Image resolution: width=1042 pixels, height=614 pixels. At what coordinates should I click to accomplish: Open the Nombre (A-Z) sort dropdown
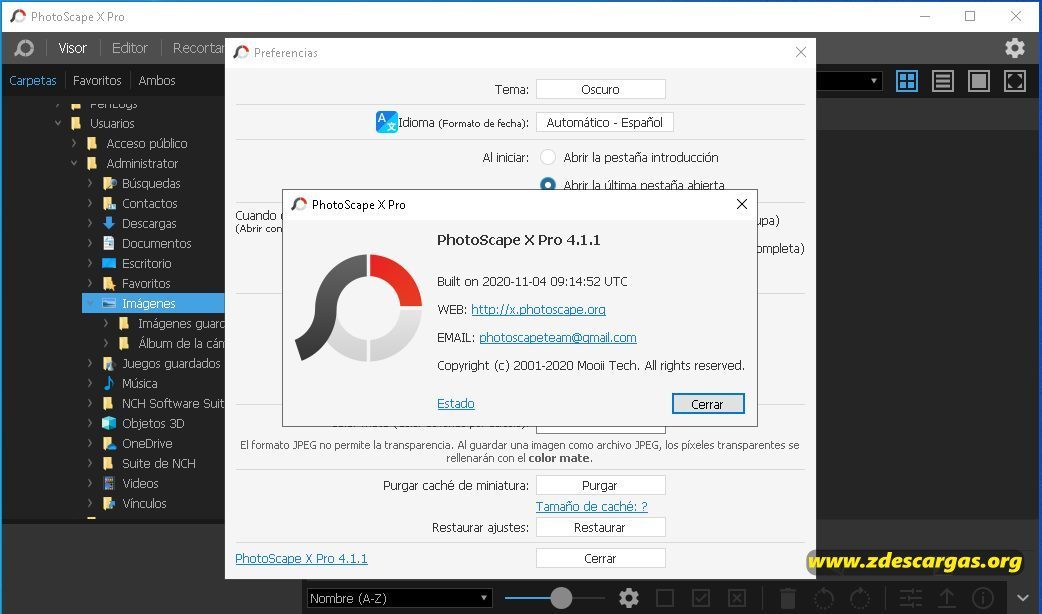point(399,598)
